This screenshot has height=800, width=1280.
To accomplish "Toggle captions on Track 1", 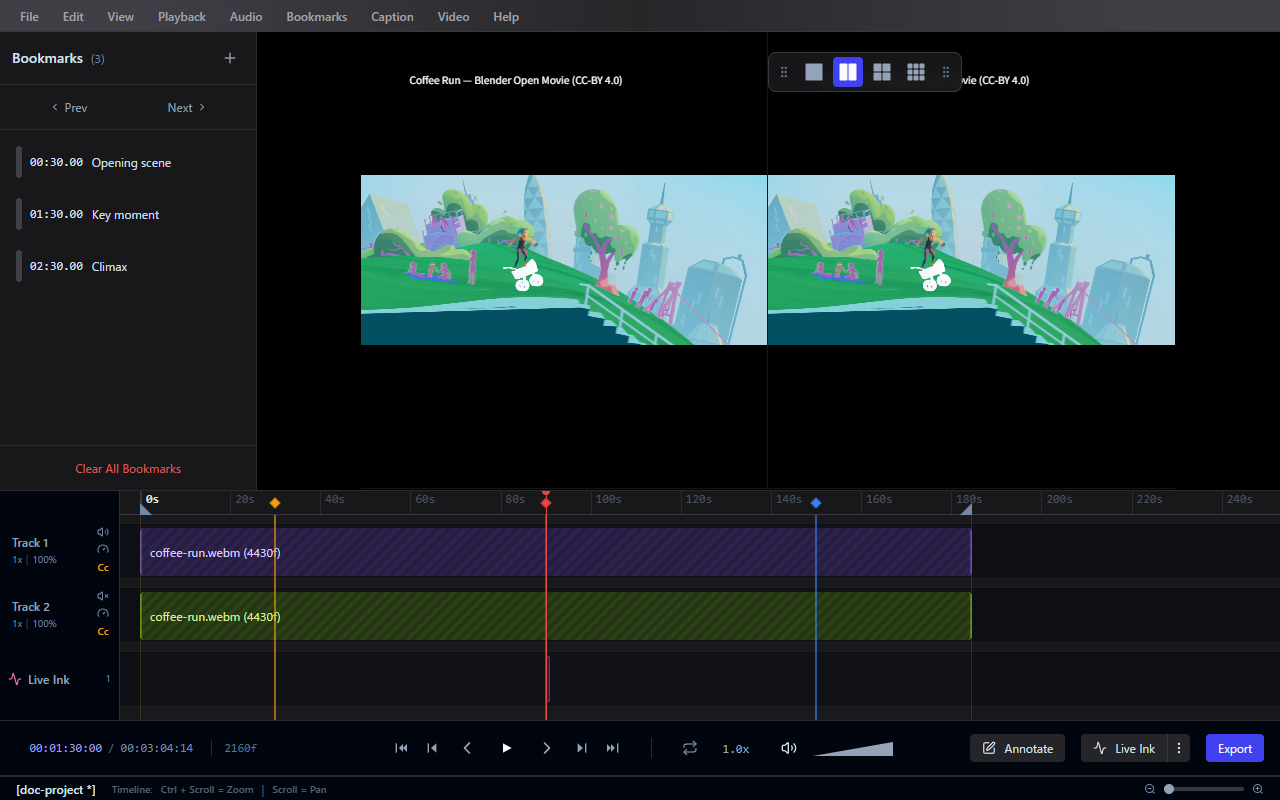I will 103,567.
